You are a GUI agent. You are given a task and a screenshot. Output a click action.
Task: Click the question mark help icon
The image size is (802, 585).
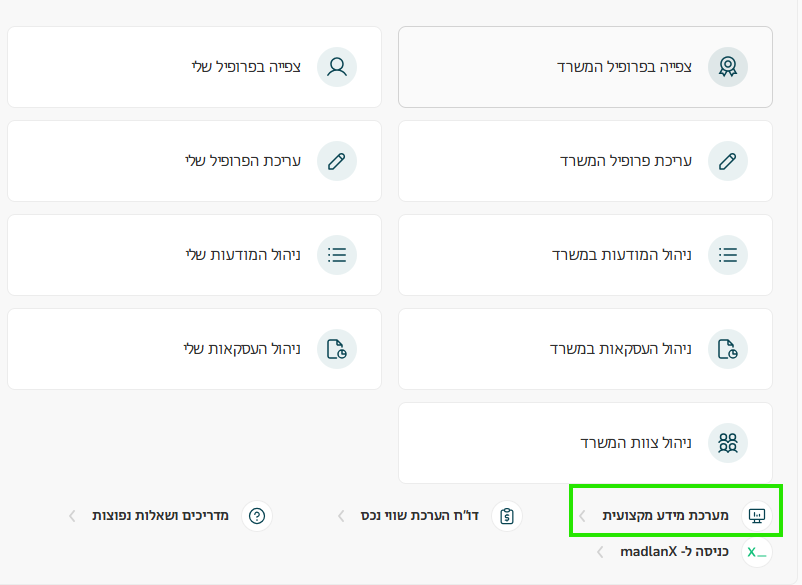257,516
